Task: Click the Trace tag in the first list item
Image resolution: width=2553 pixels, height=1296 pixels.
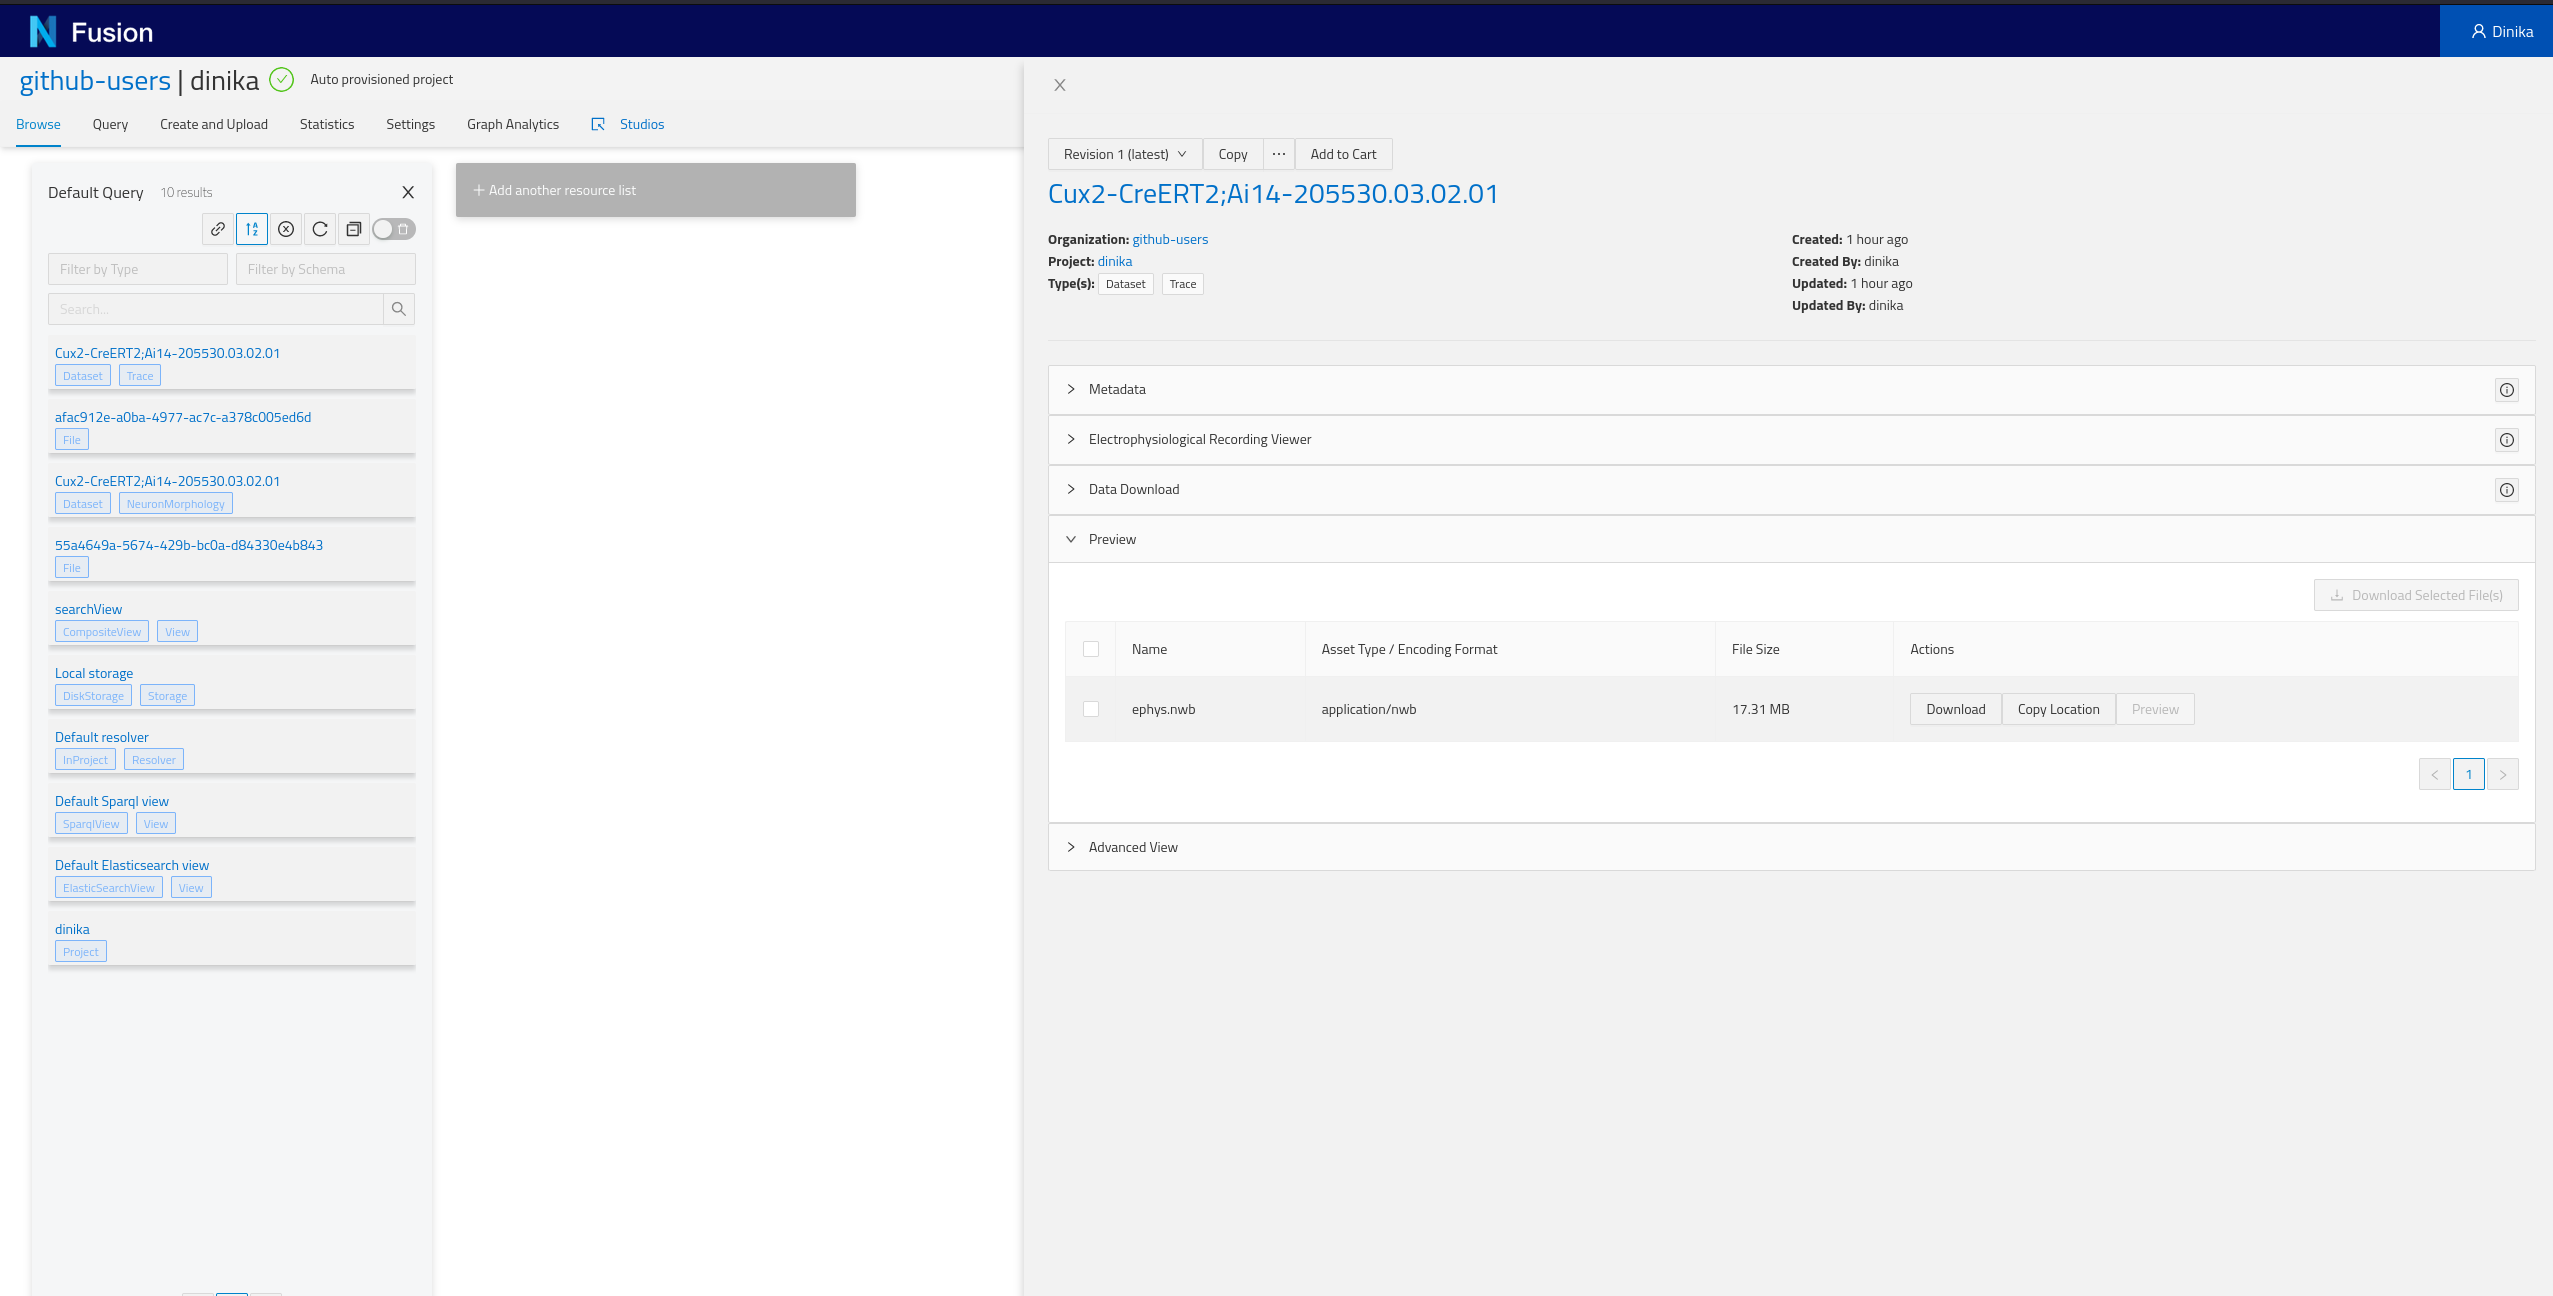Action: [140, 376]
